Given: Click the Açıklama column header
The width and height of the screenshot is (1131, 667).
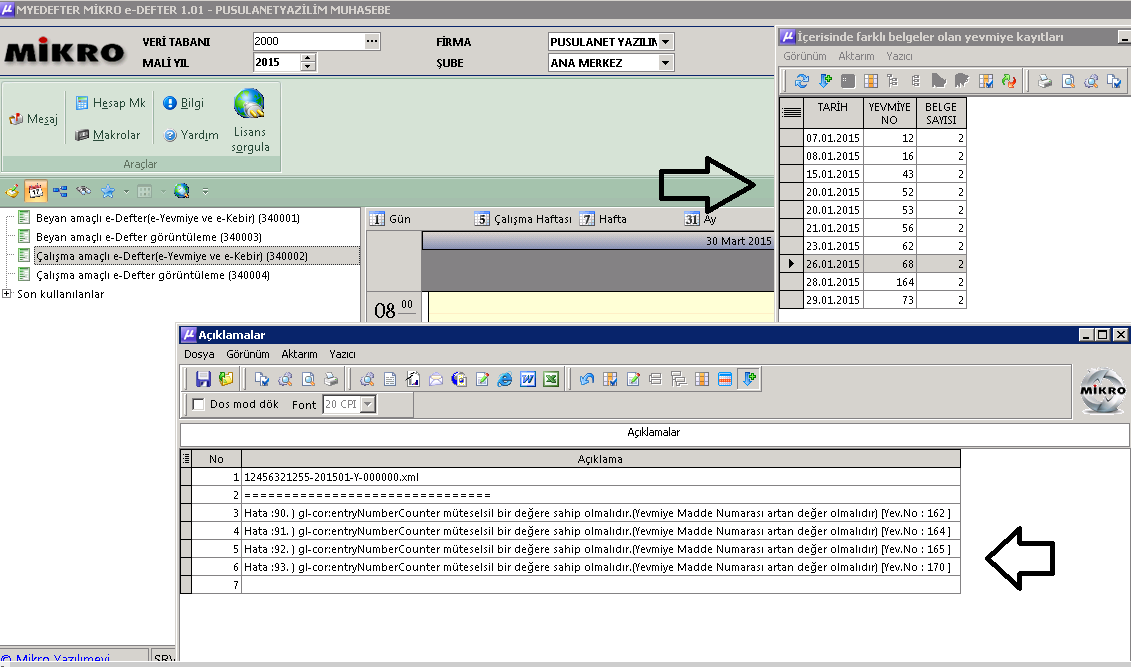Looking at the screenshot, I should pyautogui.click(x=601, y=459).
